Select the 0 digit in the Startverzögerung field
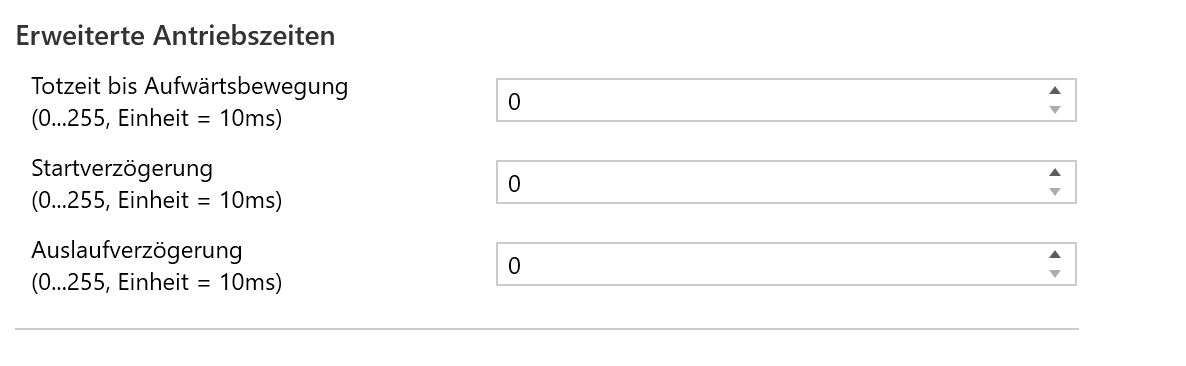Image resolution: width=1186 pixels, height=366 pixels. click(514, 184)
